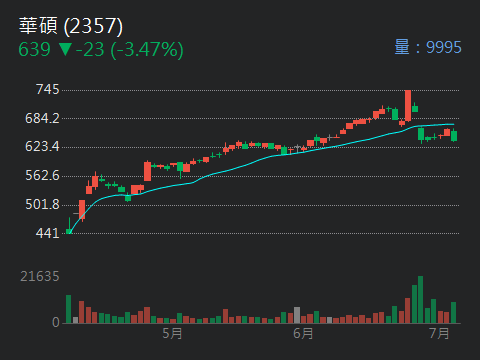Click the first green volume bar at left
The height and width of the screenshot is (360, 480).
[x=69, y=309]
